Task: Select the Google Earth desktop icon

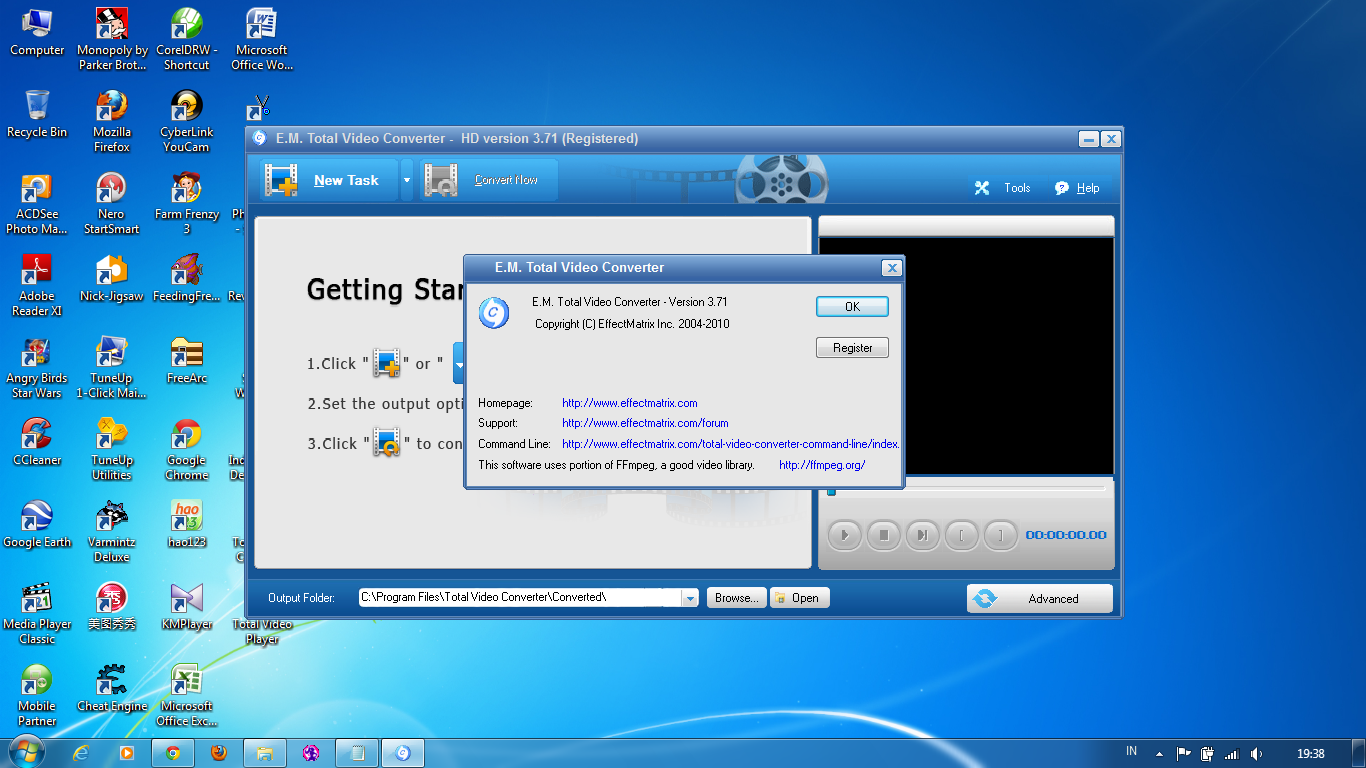Action: (37, 524)
